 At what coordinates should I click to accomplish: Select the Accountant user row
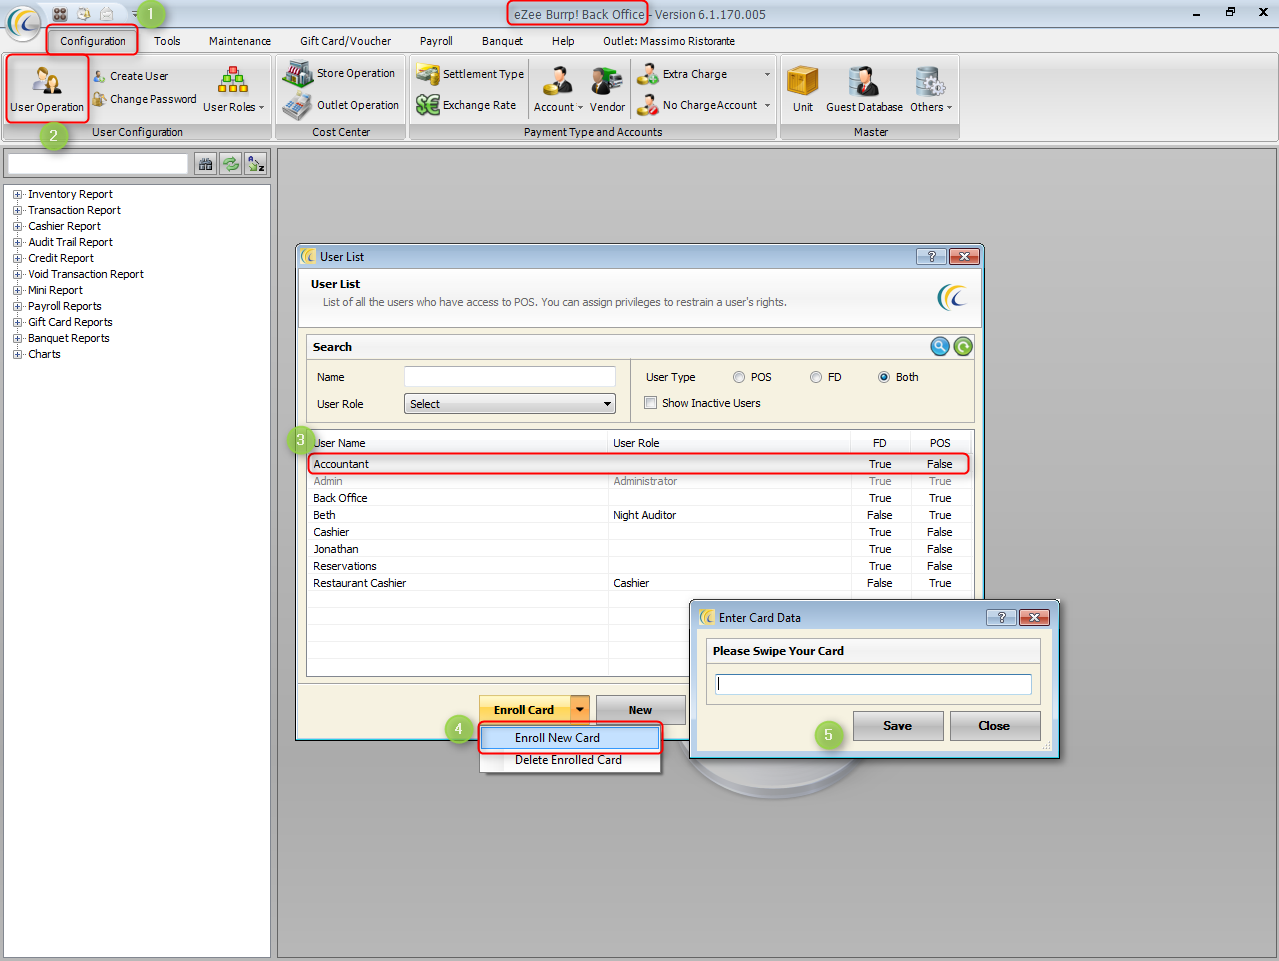point(638,464)
